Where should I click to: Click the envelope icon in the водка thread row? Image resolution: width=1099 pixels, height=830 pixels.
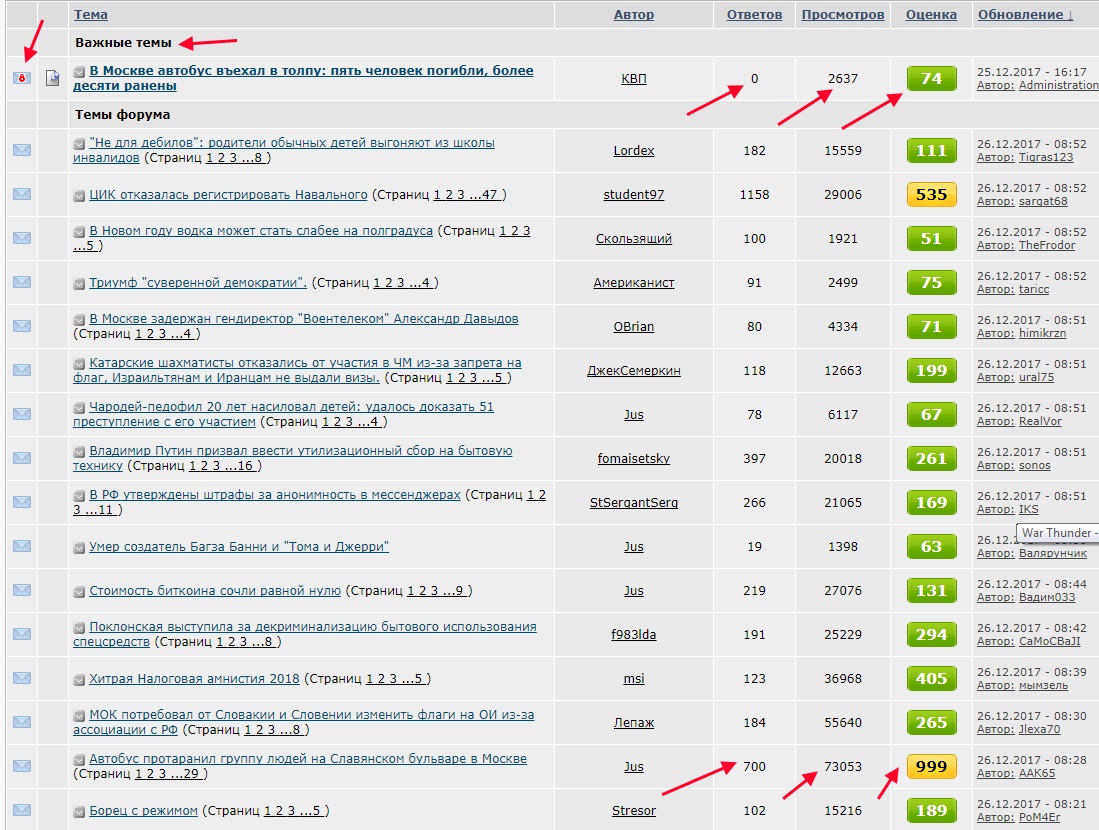click(22, 238)
